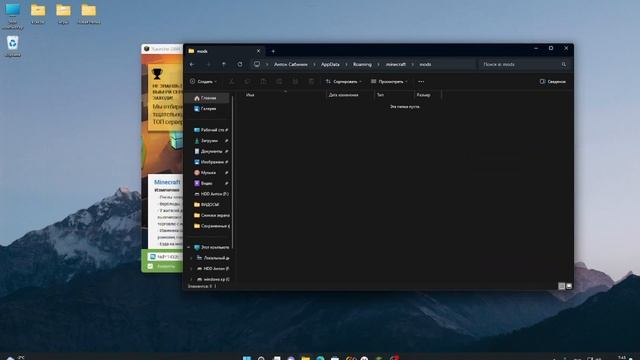
Task: Switch to details list view icon
Action: tap(562, 286)
